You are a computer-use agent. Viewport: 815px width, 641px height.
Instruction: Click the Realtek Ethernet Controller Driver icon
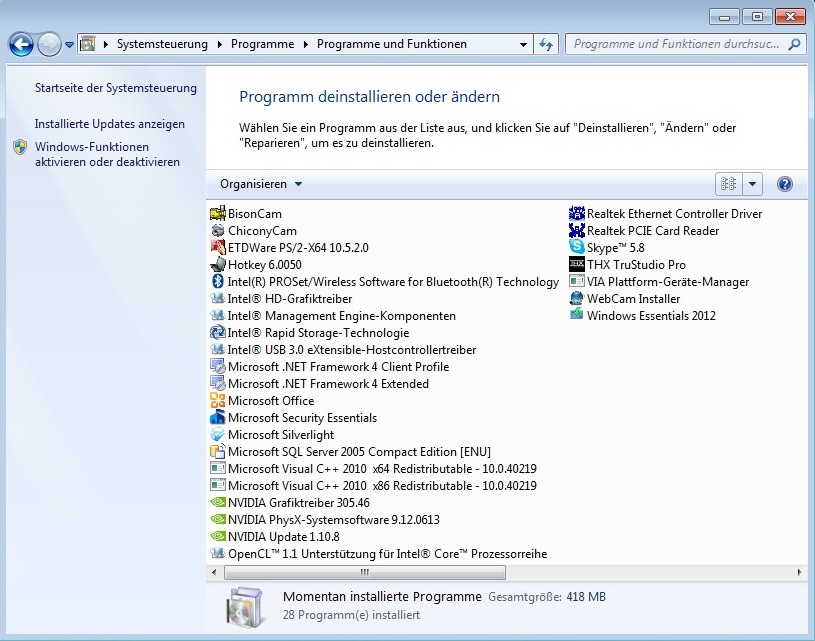[x=577, y=214]
